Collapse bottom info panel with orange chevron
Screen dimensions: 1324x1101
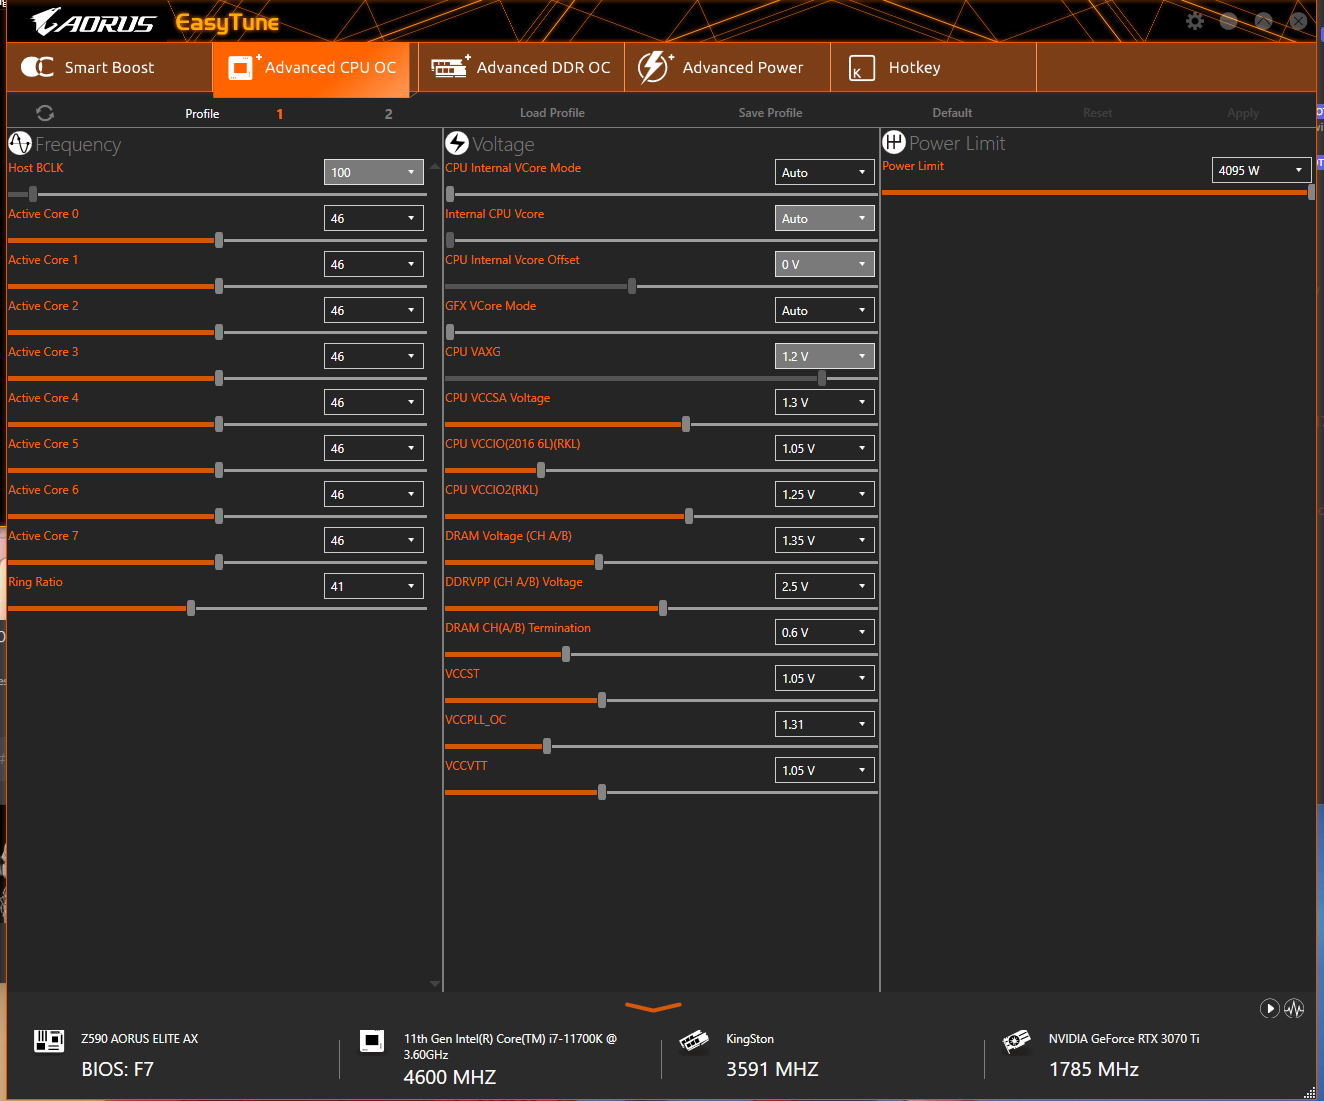653,1007
